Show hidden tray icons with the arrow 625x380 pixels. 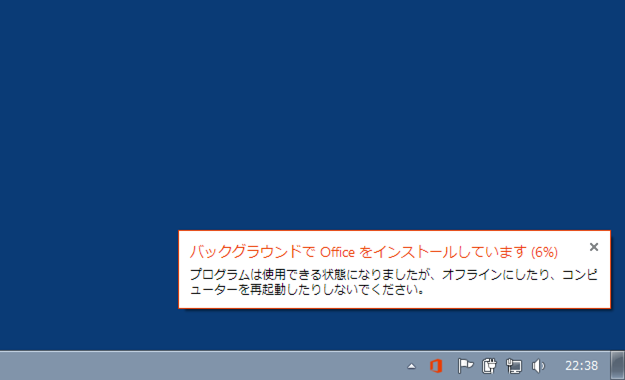411,366
